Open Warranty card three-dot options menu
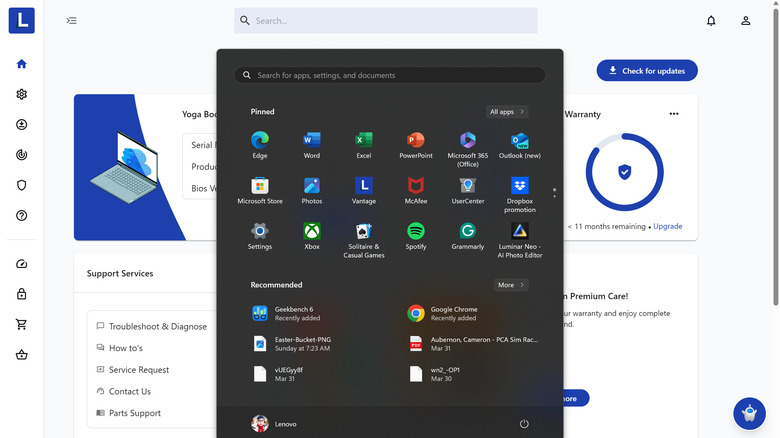The image size is (780, 438). tap(674, 114)
